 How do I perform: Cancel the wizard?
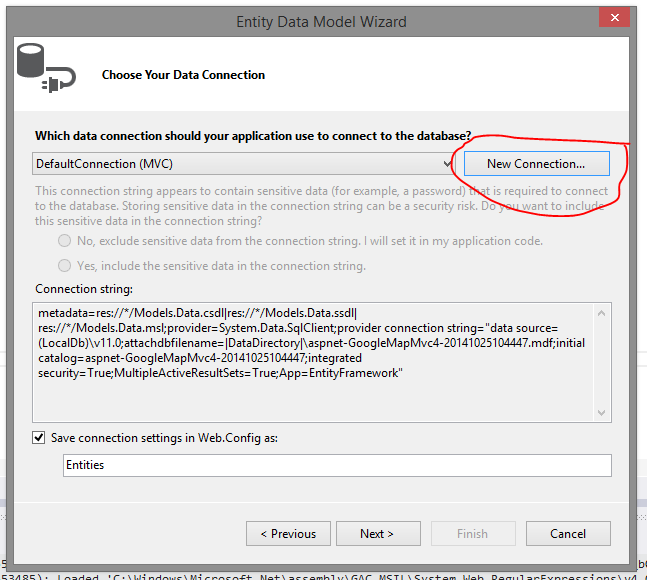[x=568, y=534]
